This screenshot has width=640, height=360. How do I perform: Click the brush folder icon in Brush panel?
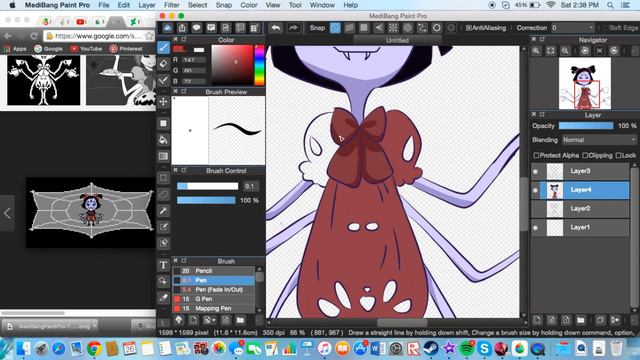[x=240, y=320]
